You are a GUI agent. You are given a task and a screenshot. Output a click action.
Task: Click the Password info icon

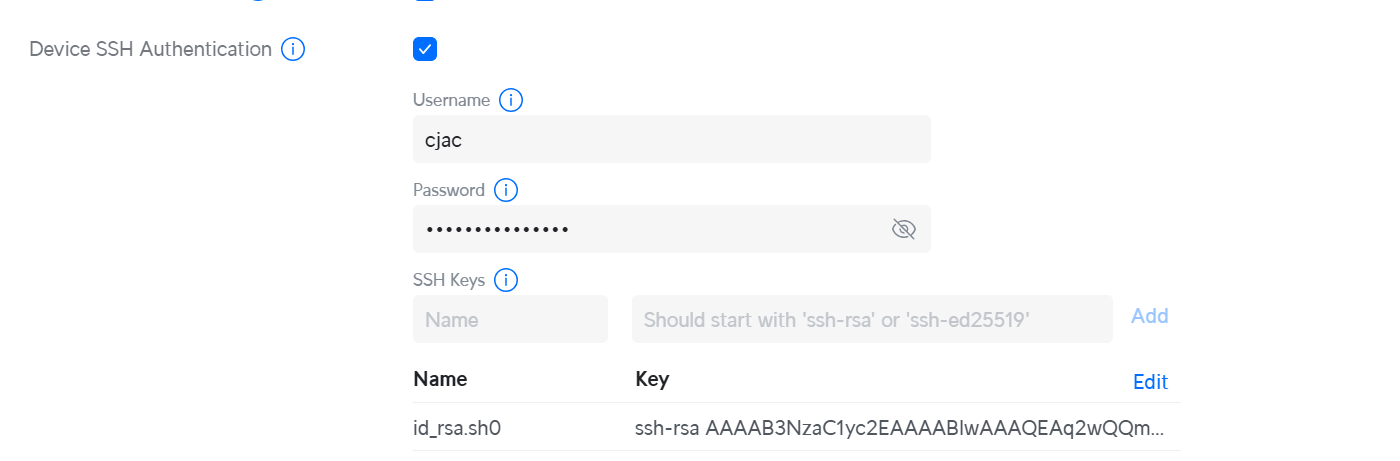tap(506, 190)
